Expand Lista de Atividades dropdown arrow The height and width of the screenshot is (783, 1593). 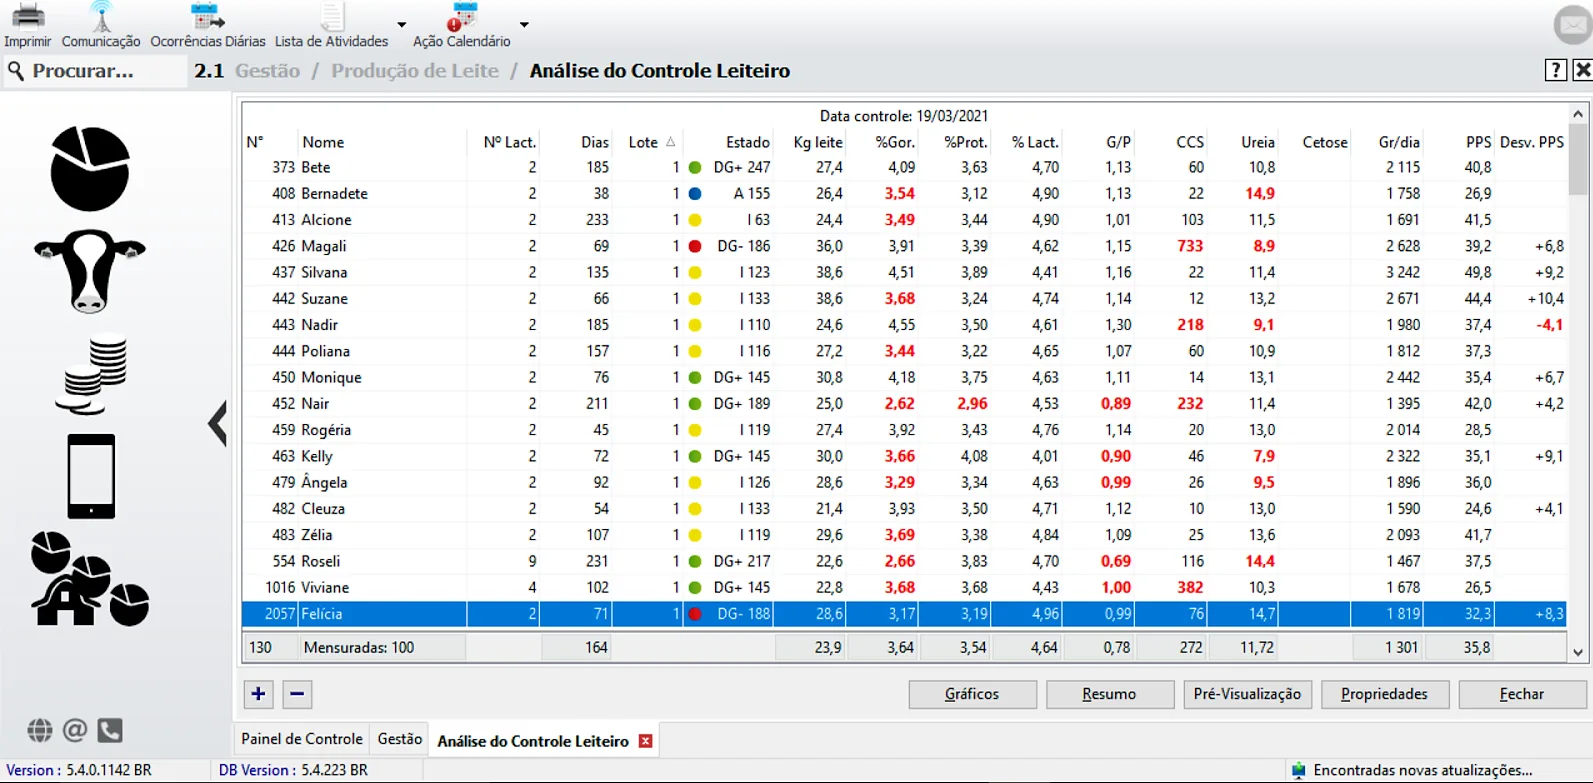tap(402, 25)
